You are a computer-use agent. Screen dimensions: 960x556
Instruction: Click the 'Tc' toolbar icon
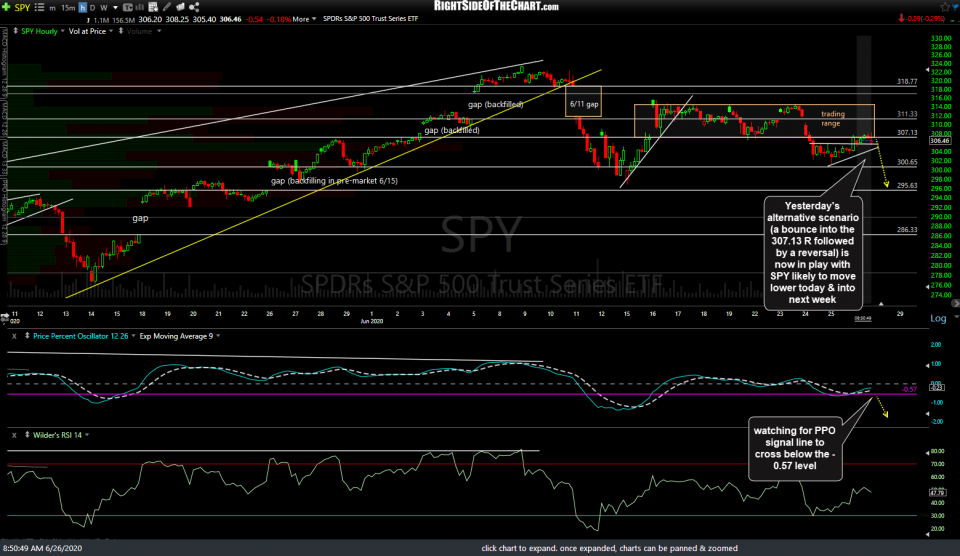coord(129,7)
